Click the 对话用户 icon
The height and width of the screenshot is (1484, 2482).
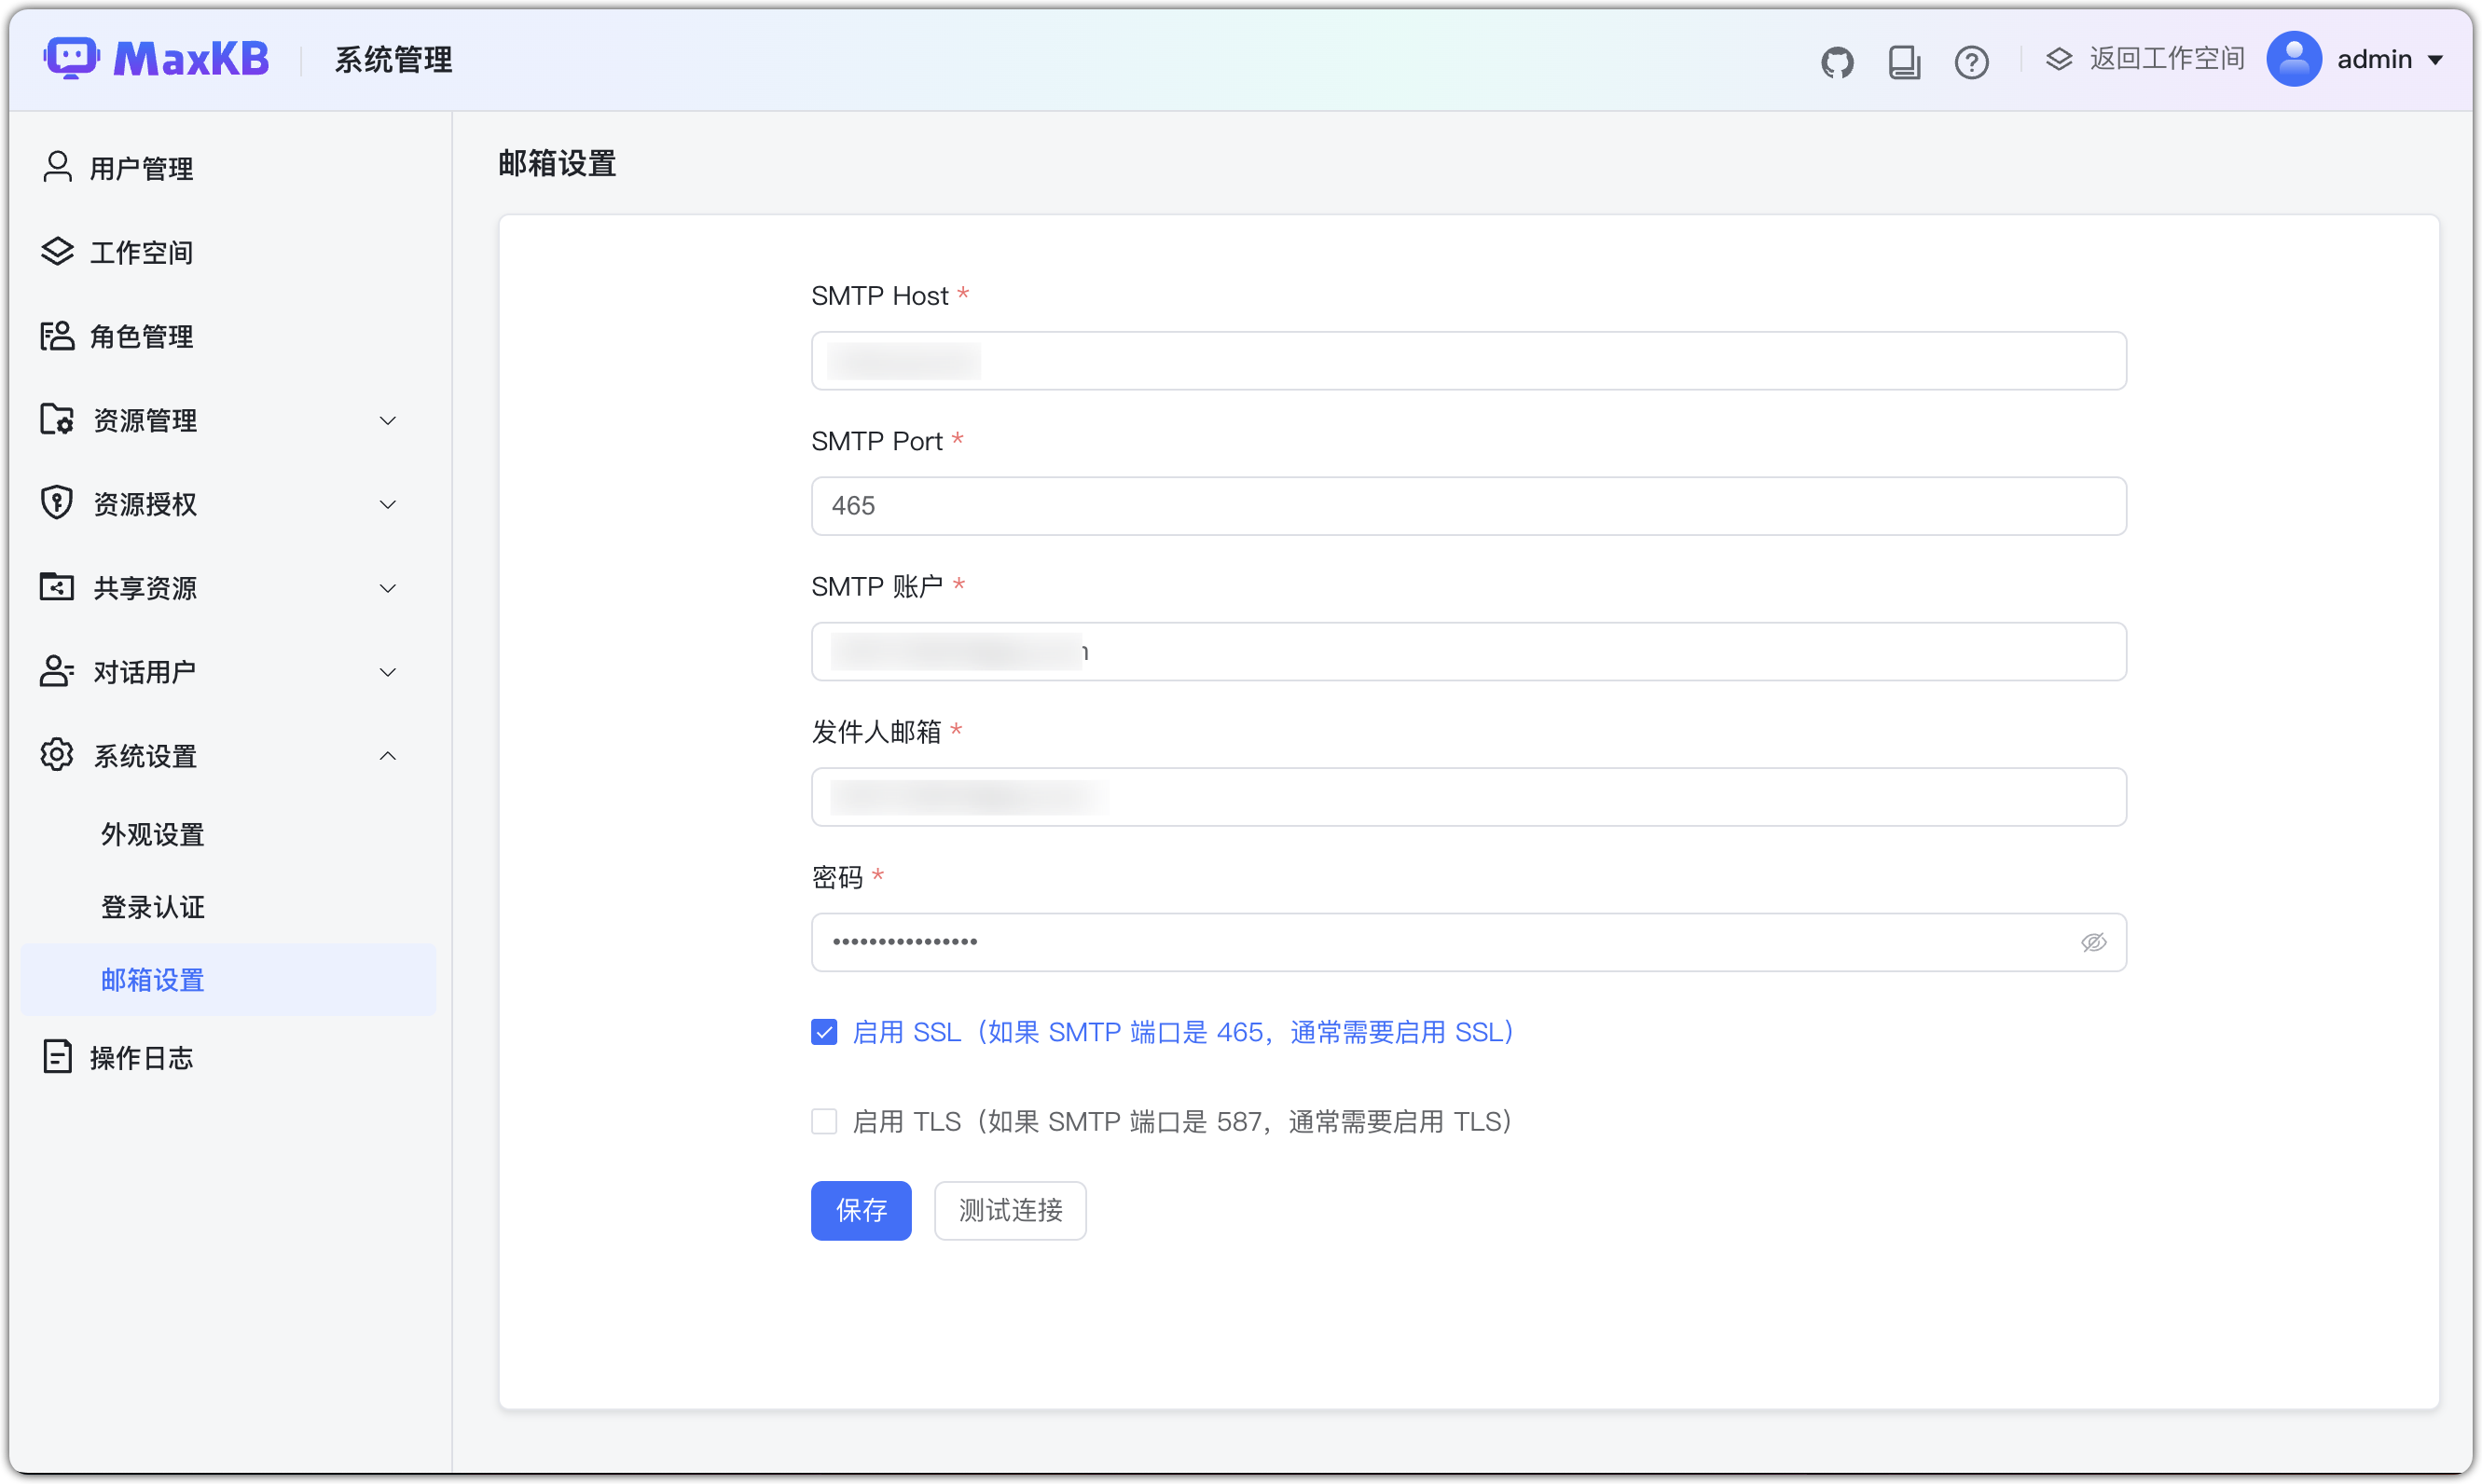point(57,671)
